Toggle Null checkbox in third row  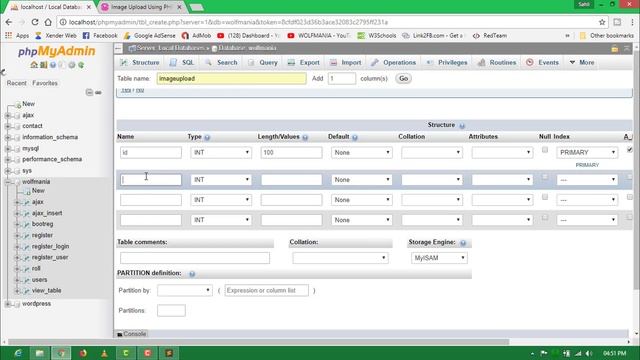(x=545, y=197)
